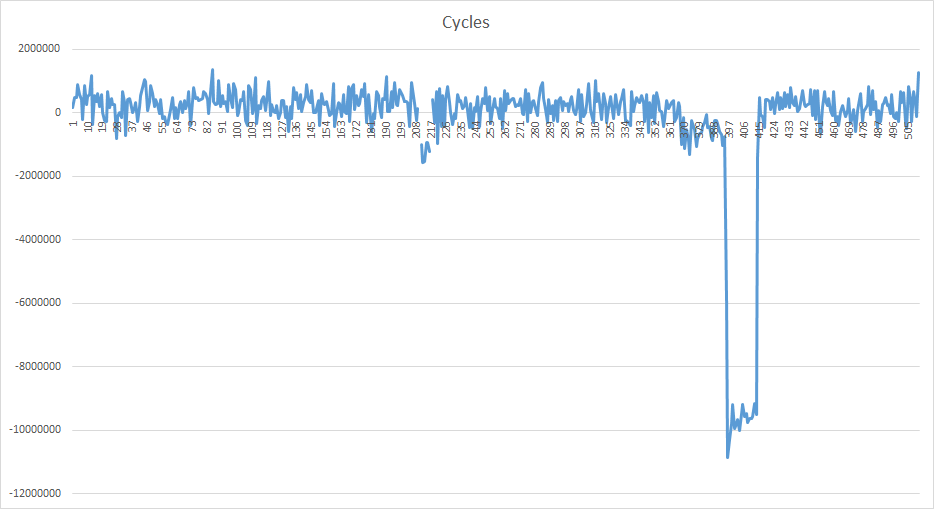
Task: Click x-axis label 271
Action: (x=521, y=129)
